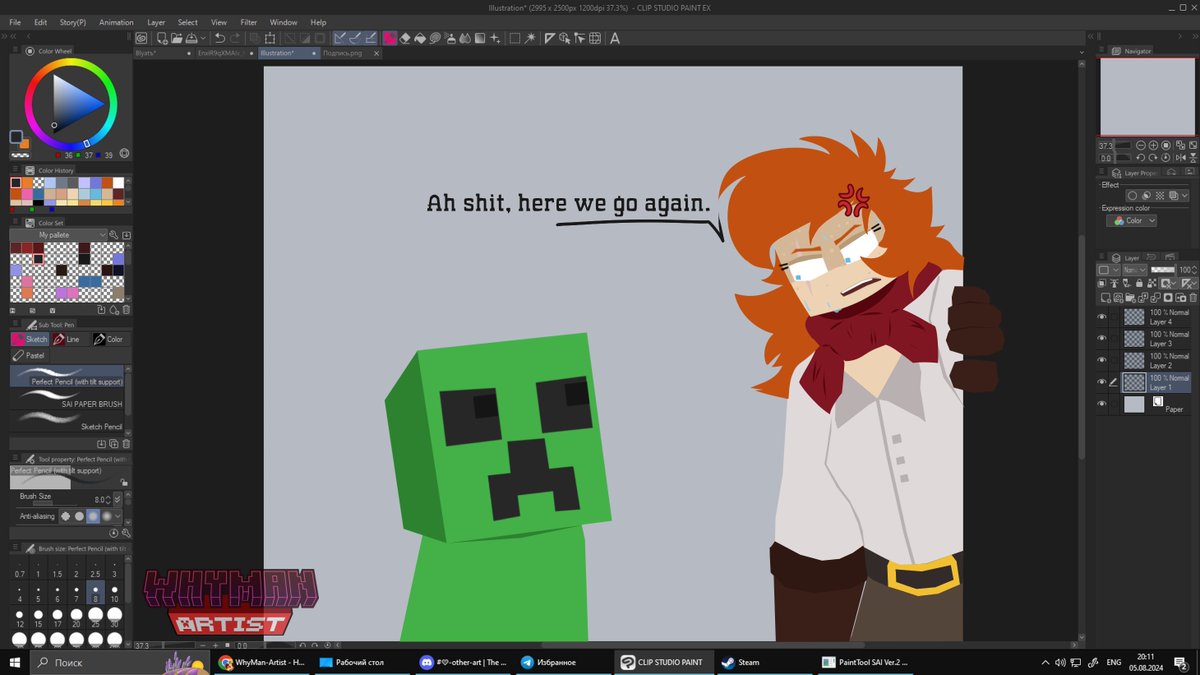The width and height of the screenshot is (1200, 675).
Task: Select the rectangular Selection area tool icon
Action: [514, 38]
